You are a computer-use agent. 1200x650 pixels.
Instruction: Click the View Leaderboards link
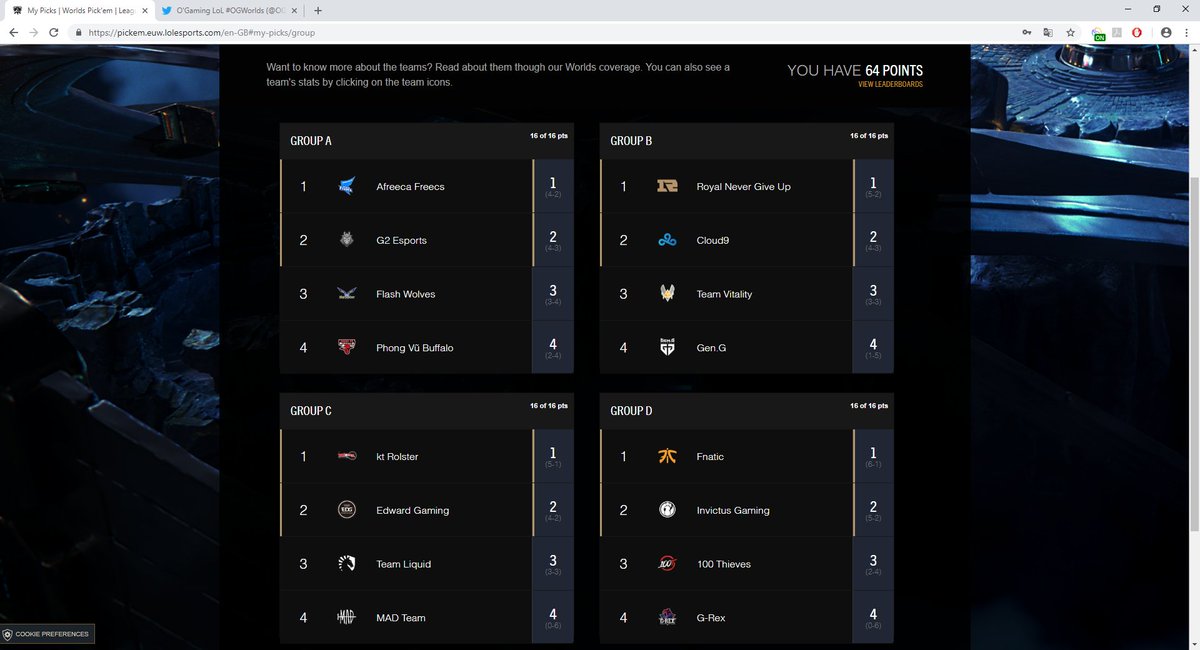pos(890,84)
